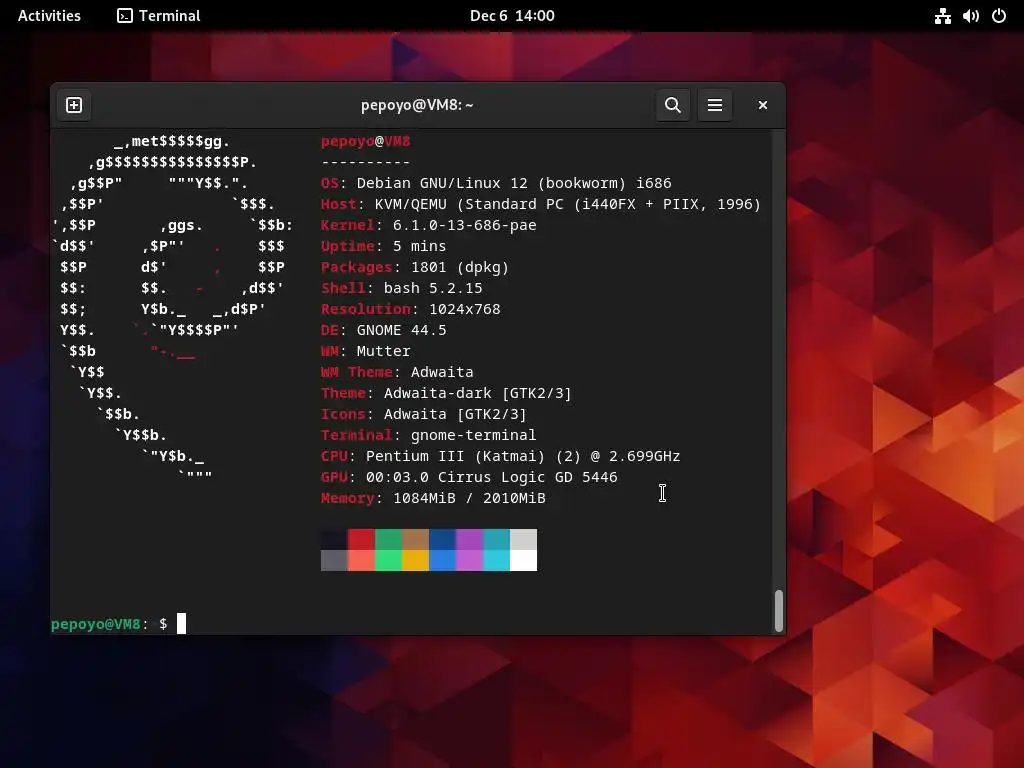
Task: Click the wired network status icon
Action: pyautogui.click(x=942, y=16)
